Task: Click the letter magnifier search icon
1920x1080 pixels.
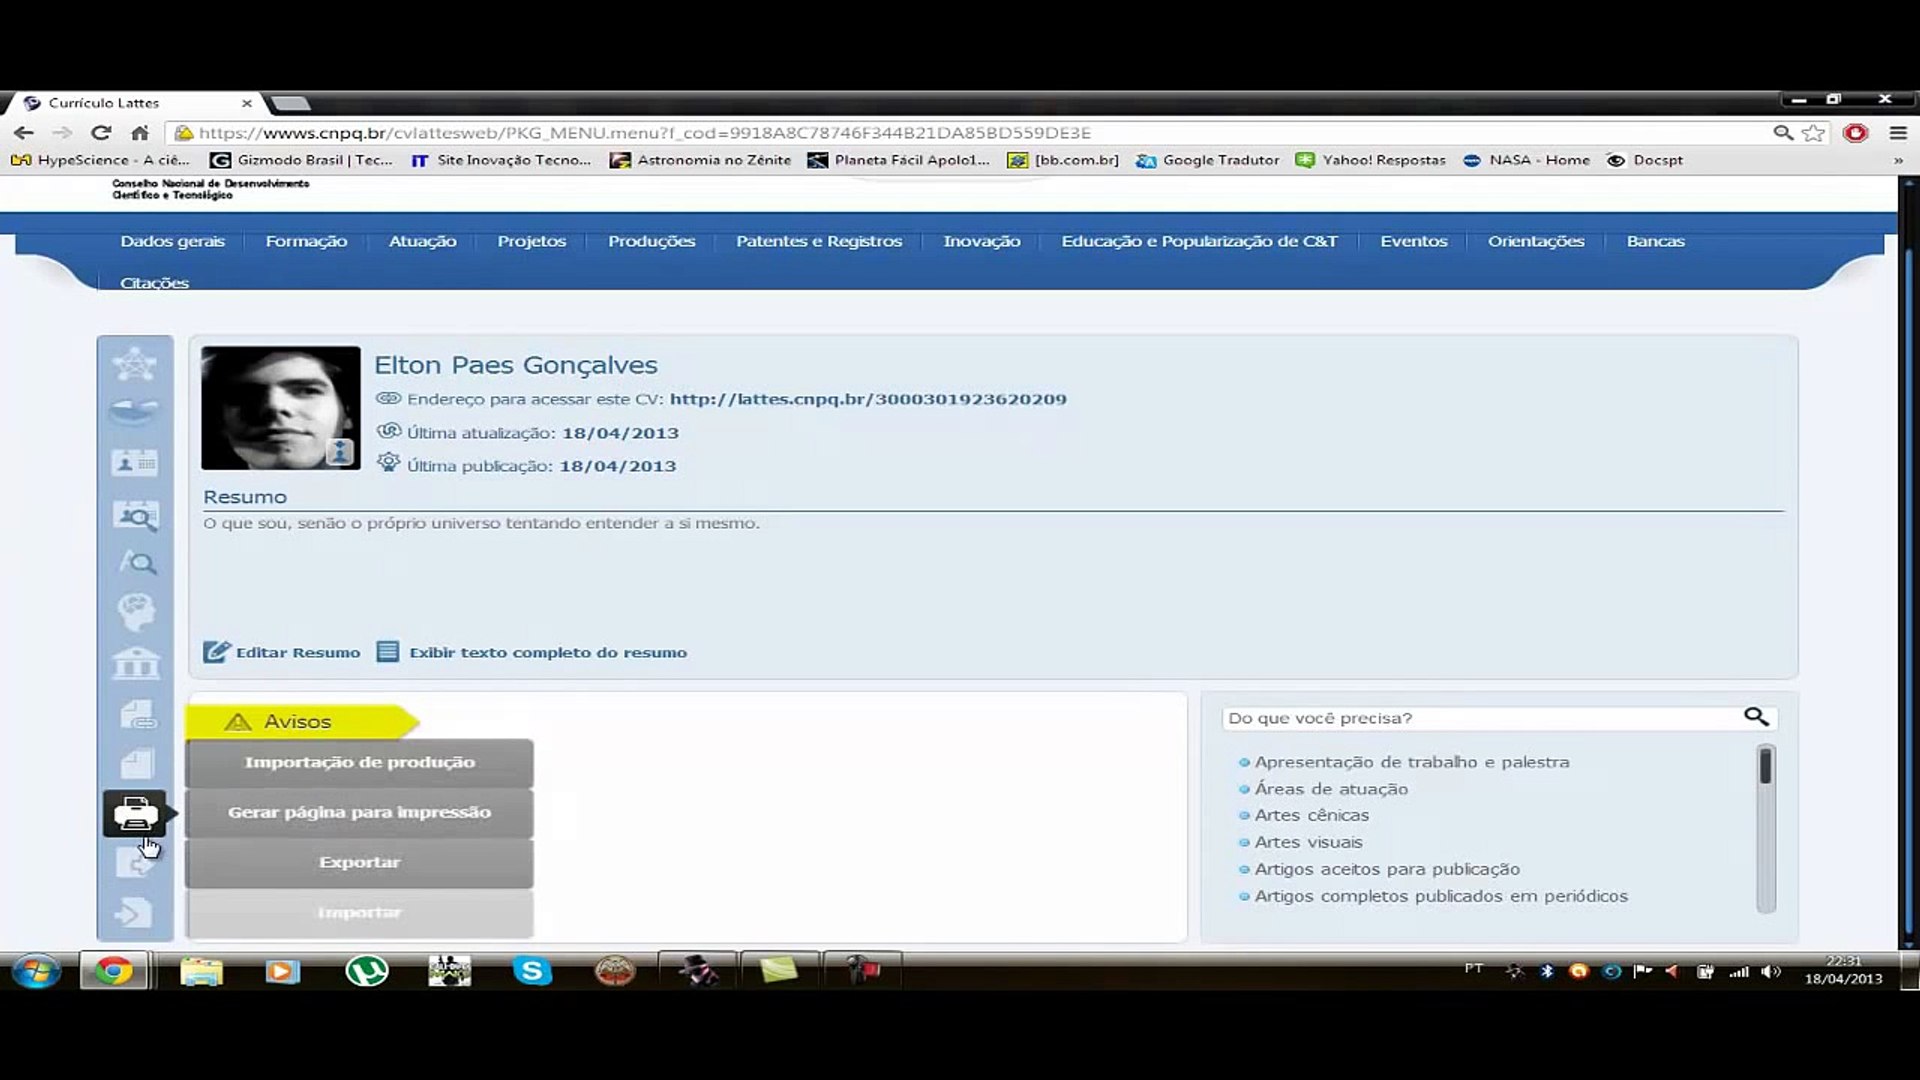Action: (138, 563)
